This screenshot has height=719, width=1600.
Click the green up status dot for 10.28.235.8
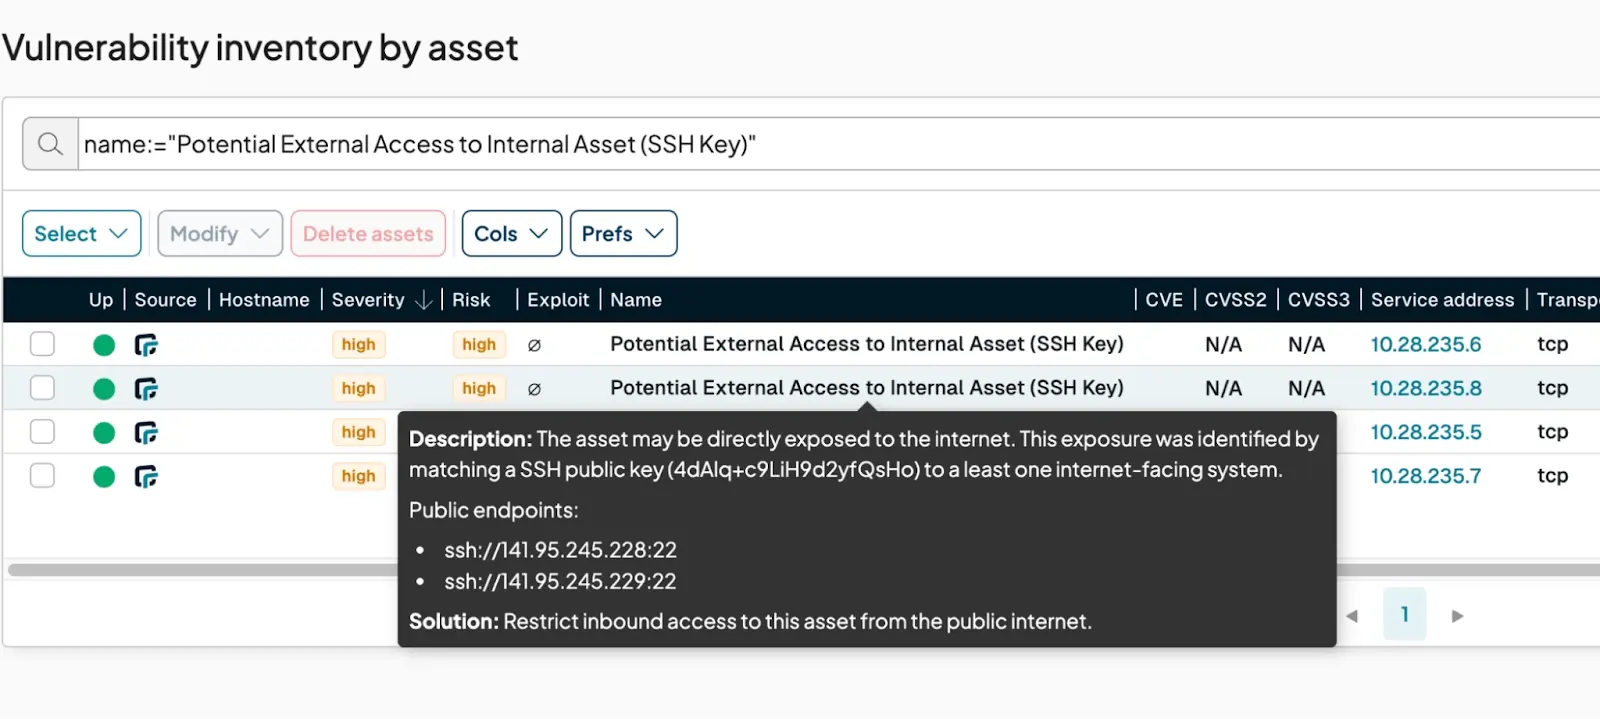pyautogui.click(x=104, y=389)
